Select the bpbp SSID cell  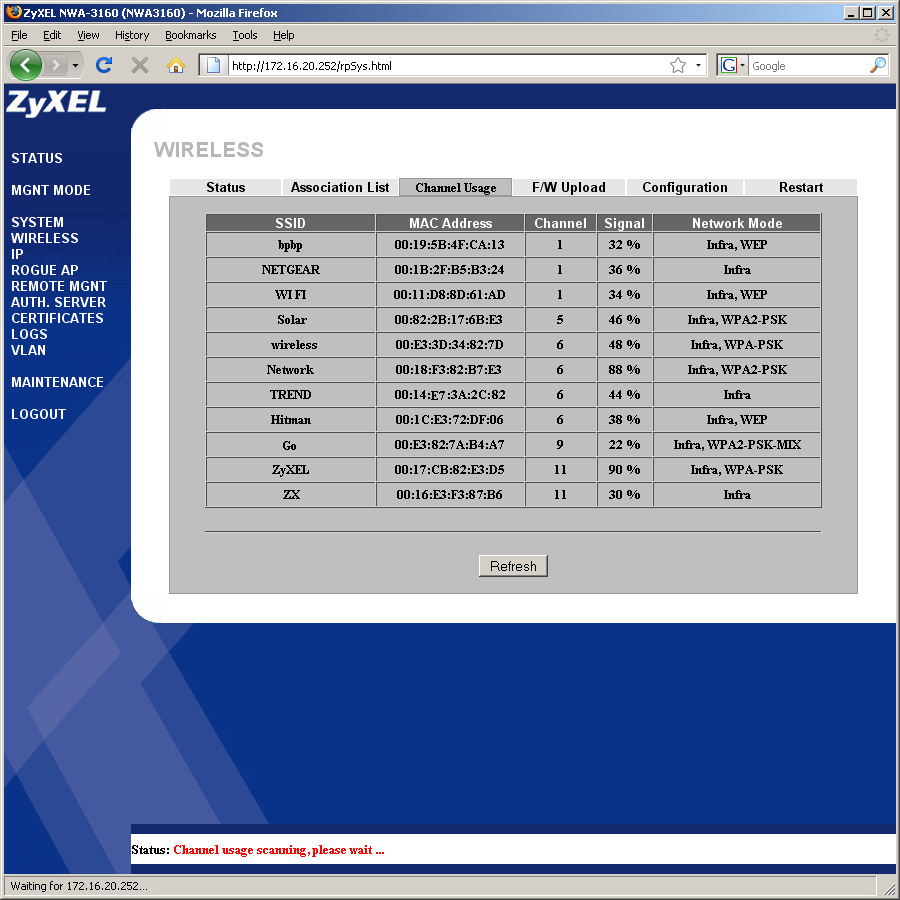coord(290,245)
